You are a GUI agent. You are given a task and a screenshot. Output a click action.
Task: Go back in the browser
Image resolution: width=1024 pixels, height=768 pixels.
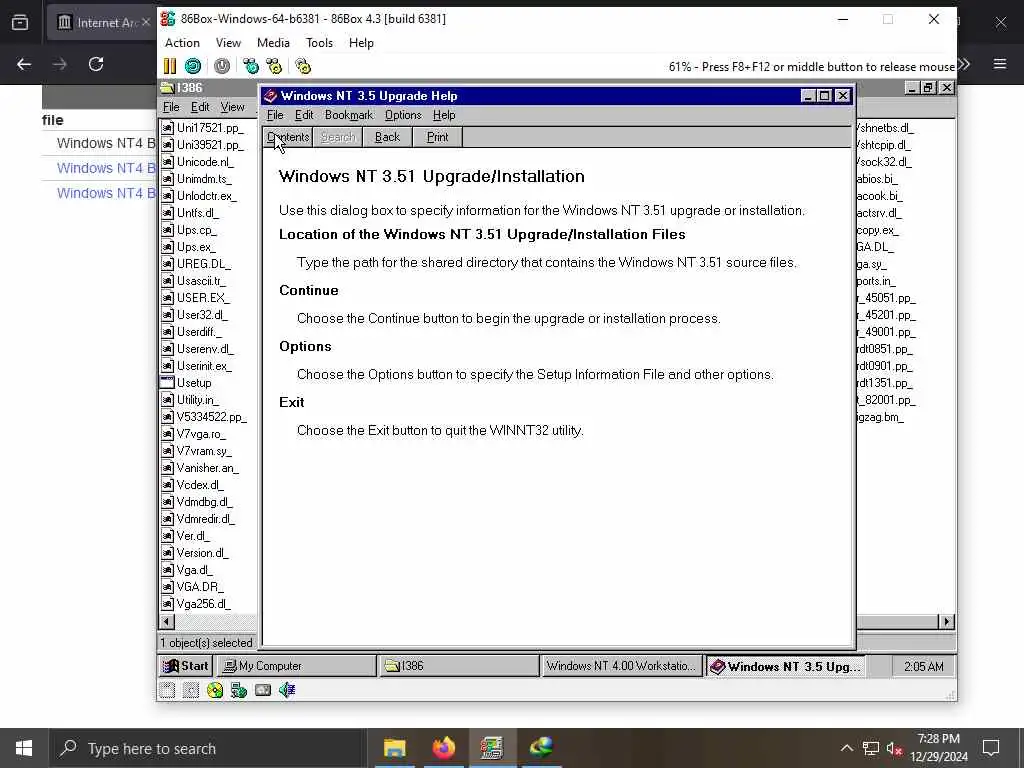(x=24, y=64)
